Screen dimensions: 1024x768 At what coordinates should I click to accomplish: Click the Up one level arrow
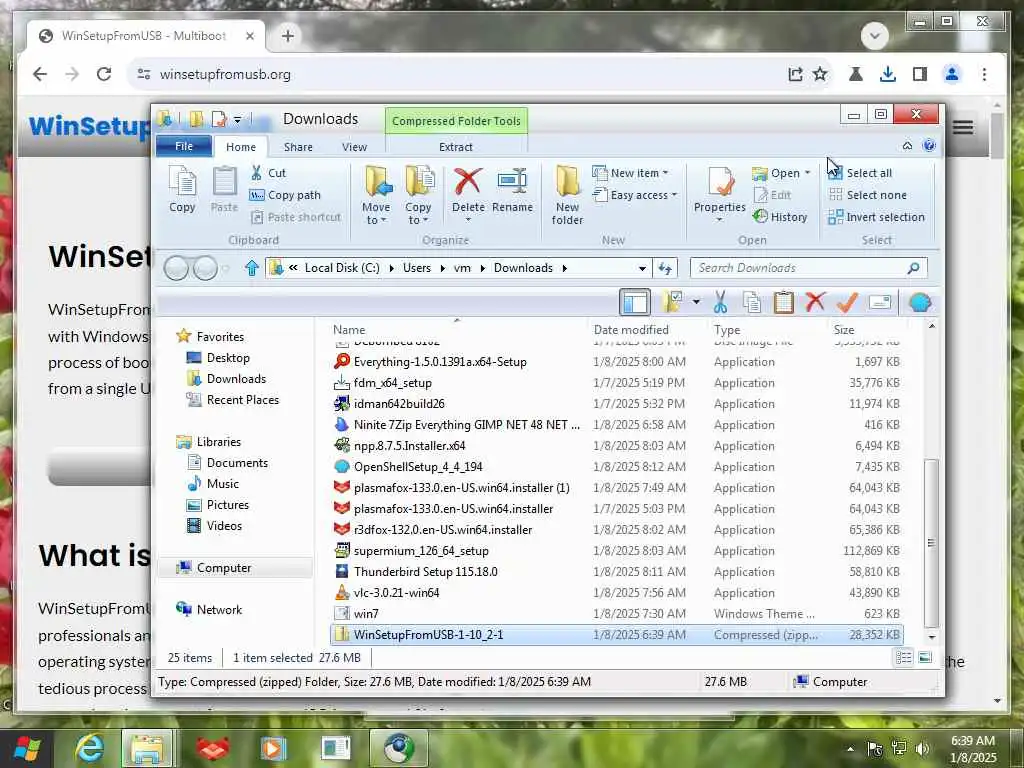[x=251, y=268]
